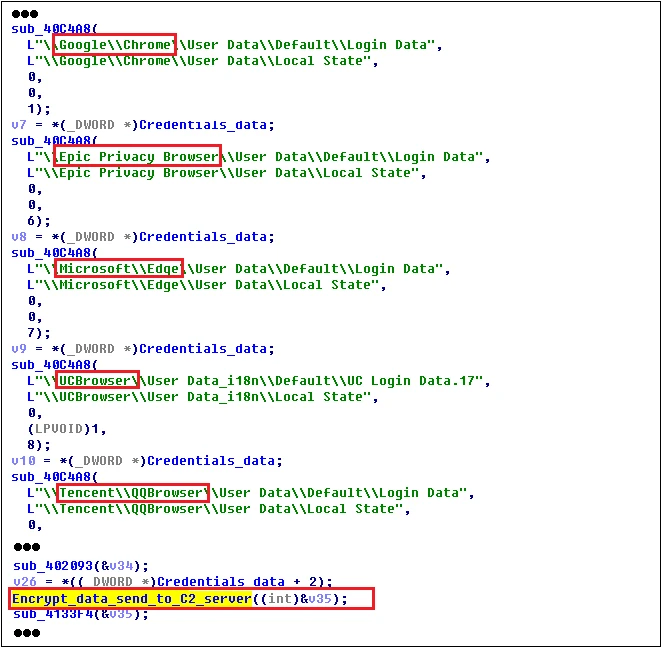Click the argument "8);" in the UCBrowser call
The image size is (664, 649).
click(x=39, y=445)
